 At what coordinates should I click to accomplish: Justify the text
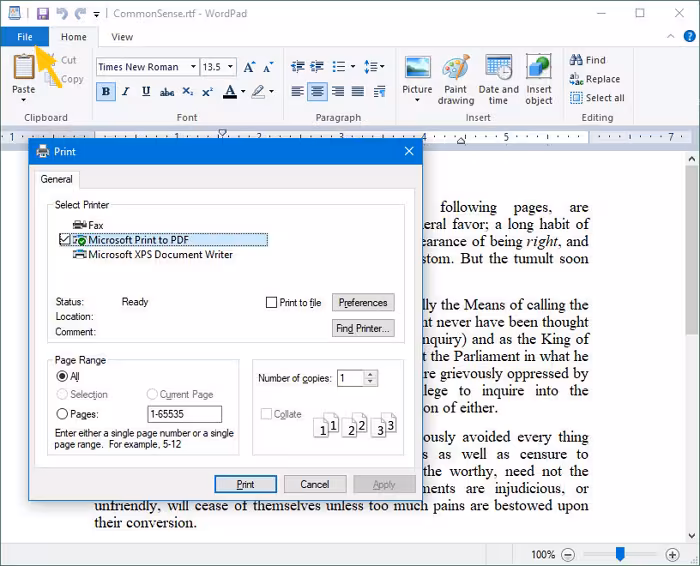[x=358, y=92]
